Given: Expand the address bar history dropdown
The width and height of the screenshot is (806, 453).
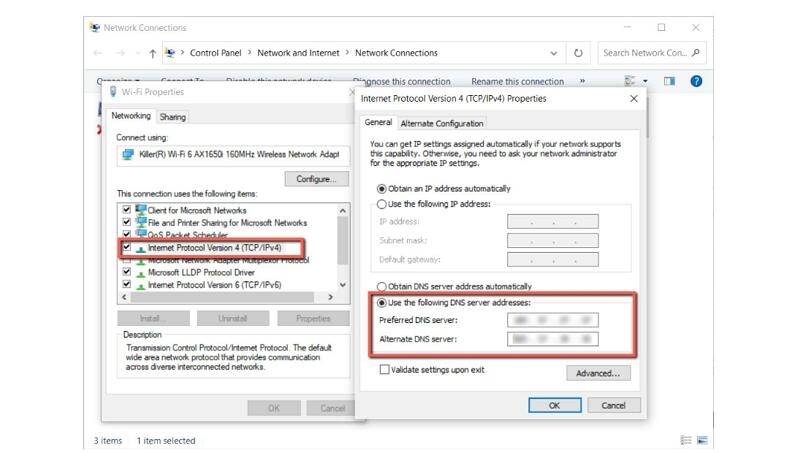Looking at the screenshot, I should tap(554, 53).
